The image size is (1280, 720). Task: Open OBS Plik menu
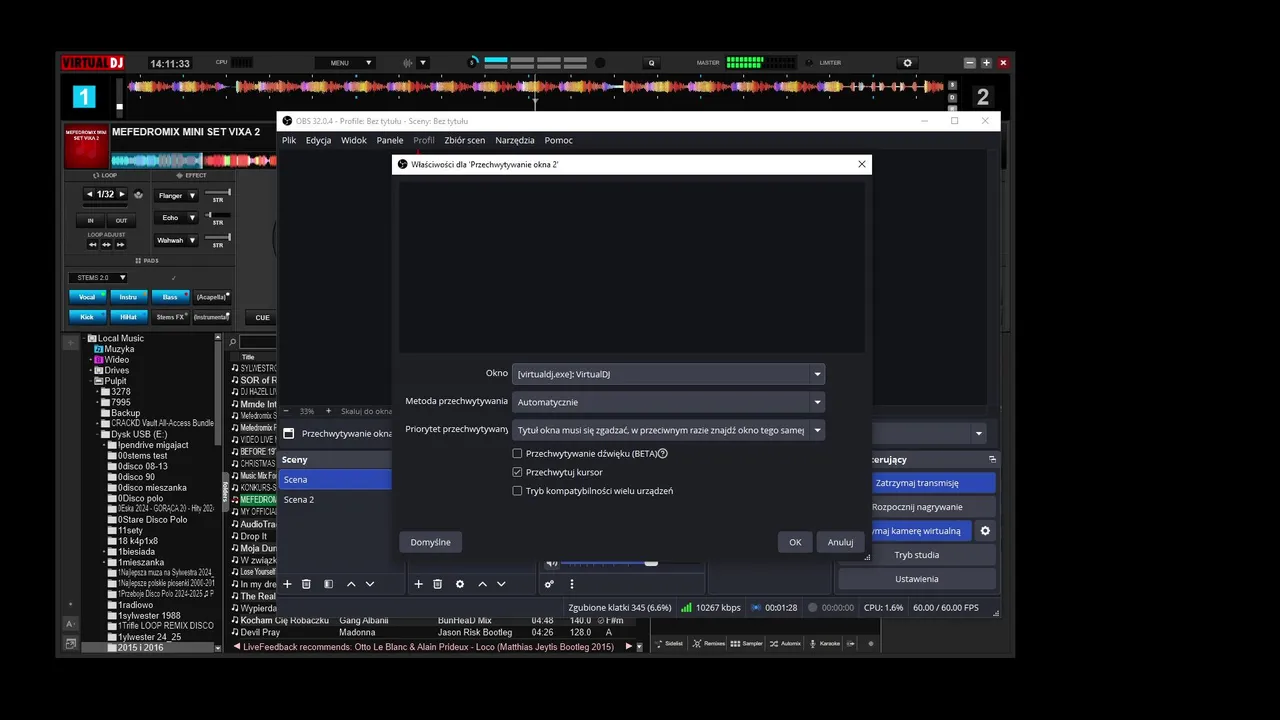point(289,140)
